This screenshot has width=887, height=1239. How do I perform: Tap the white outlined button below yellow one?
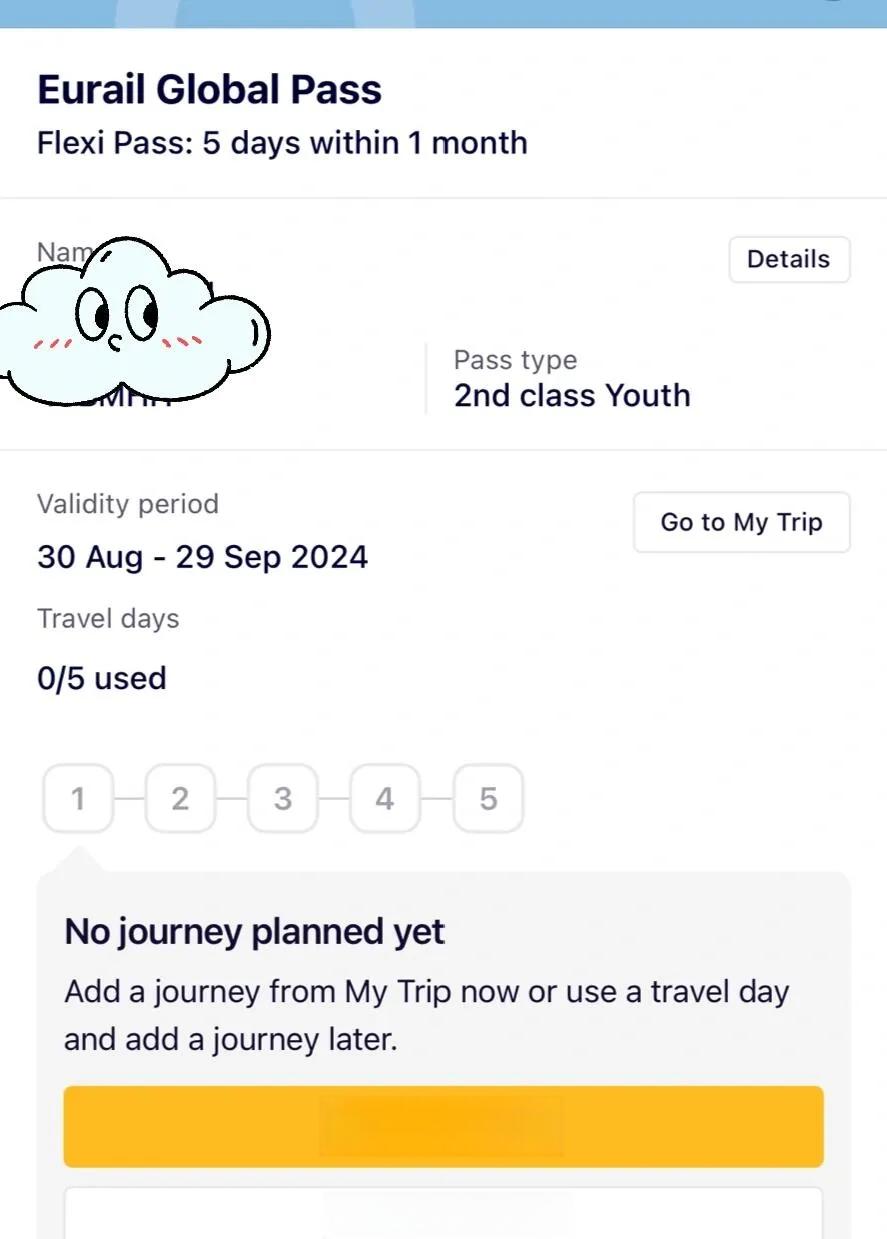[443, 1213]
